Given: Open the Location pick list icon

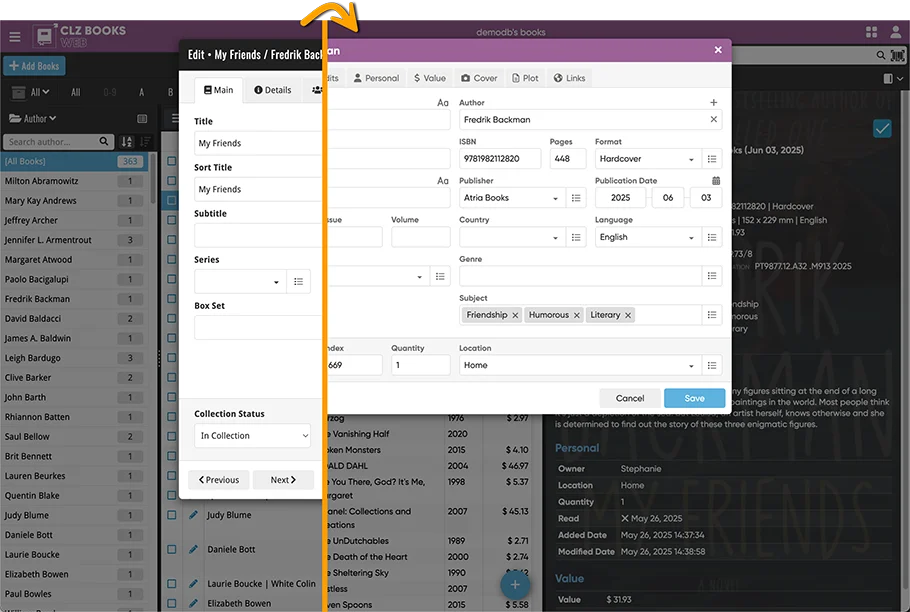Looking at the screenshot, I should coord(712,365).
